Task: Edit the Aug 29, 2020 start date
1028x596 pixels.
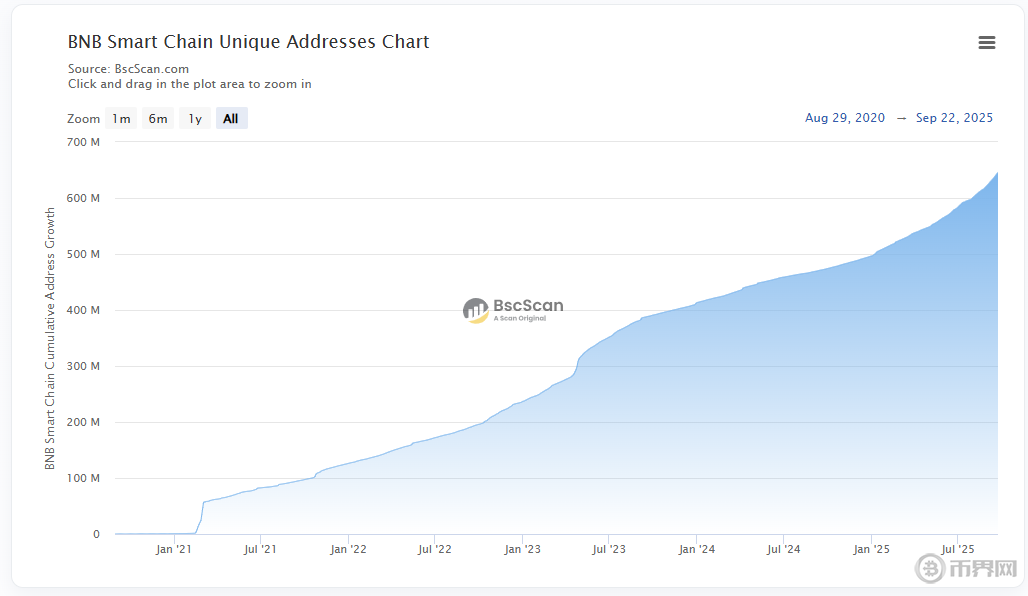Action: tap(845, 118)
